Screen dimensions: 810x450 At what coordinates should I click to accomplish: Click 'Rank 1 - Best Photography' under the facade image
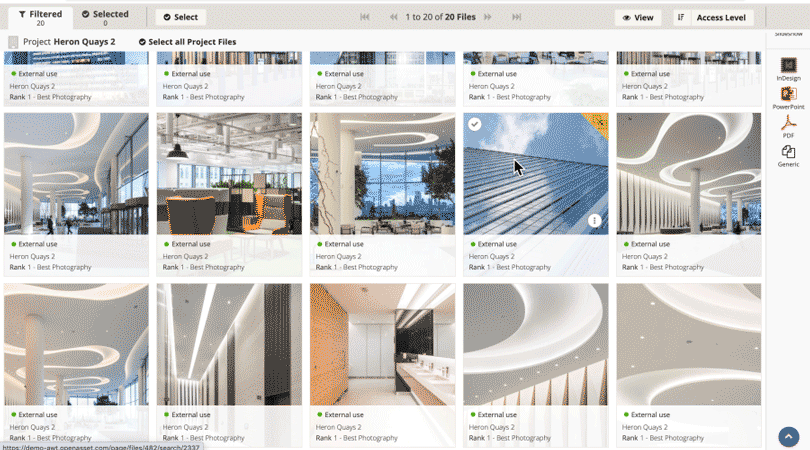point(509,267)
